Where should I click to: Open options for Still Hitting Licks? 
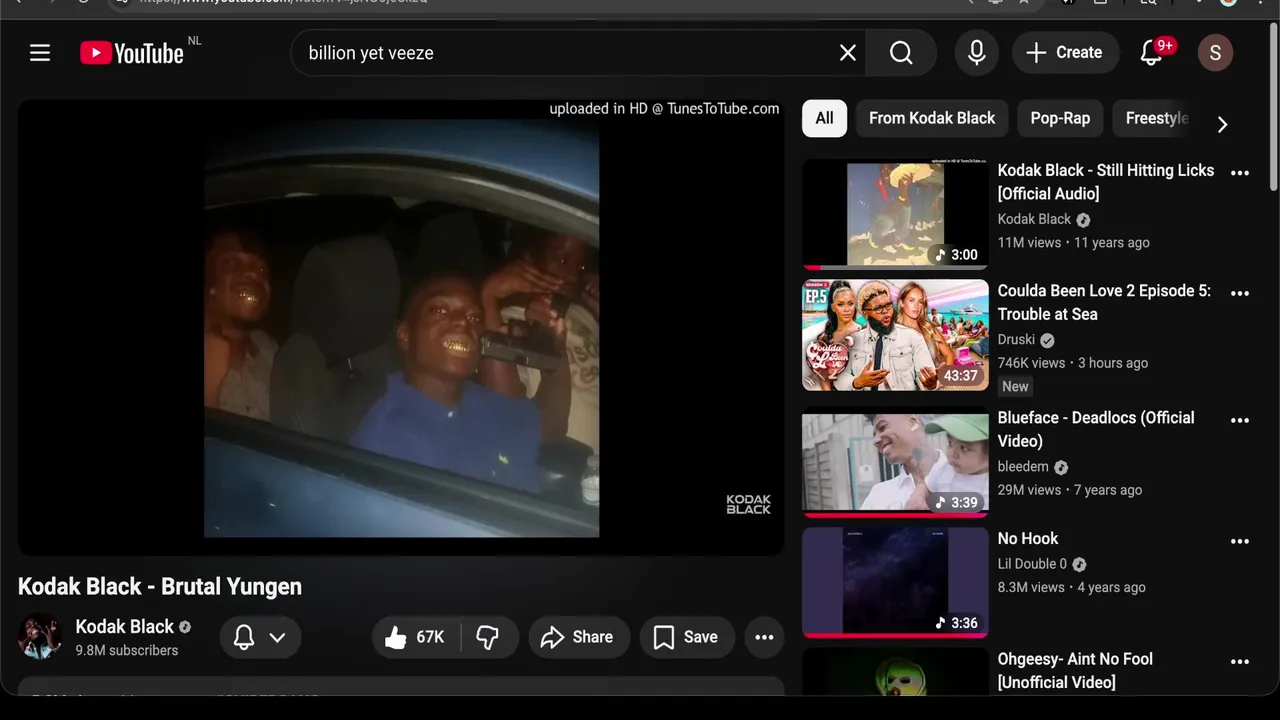(x=1240, y=173)
